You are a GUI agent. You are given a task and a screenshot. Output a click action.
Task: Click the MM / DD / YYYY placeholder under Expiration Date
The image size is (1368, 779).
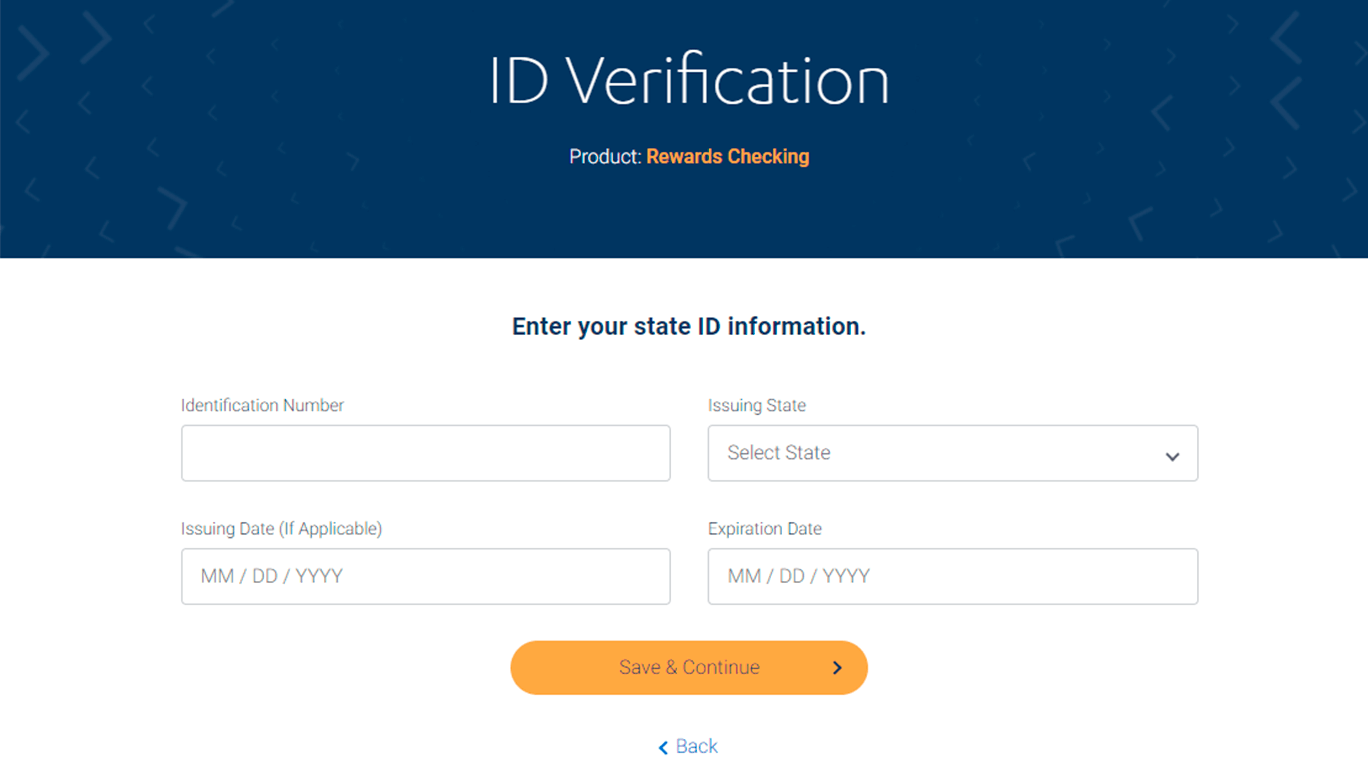click(798, 576)
